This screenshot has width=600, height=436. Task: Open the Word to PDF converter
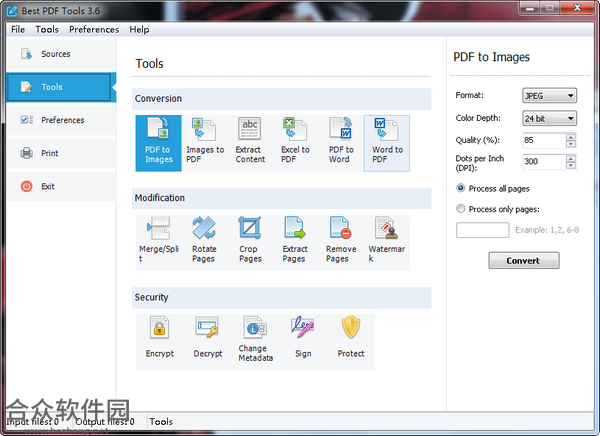click(x=386, y=143)
